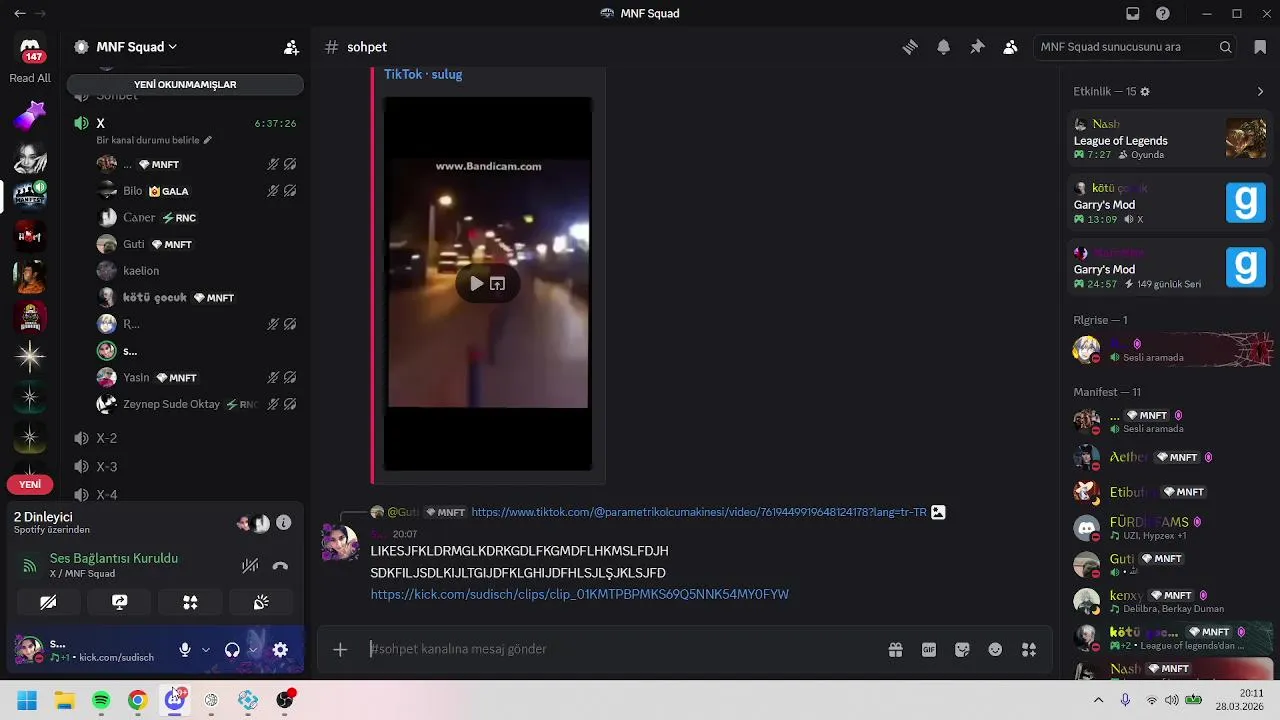Toggle the member list visibility
Screen dimensions: 1280x720
coord(1010,47)
